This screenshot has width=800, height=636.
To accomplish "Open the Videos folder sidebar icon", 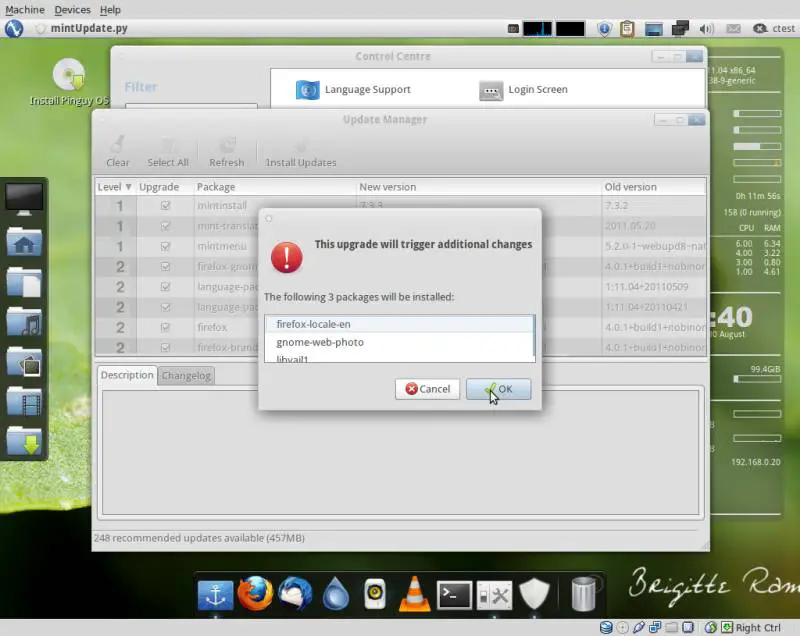I will (24, 401).
